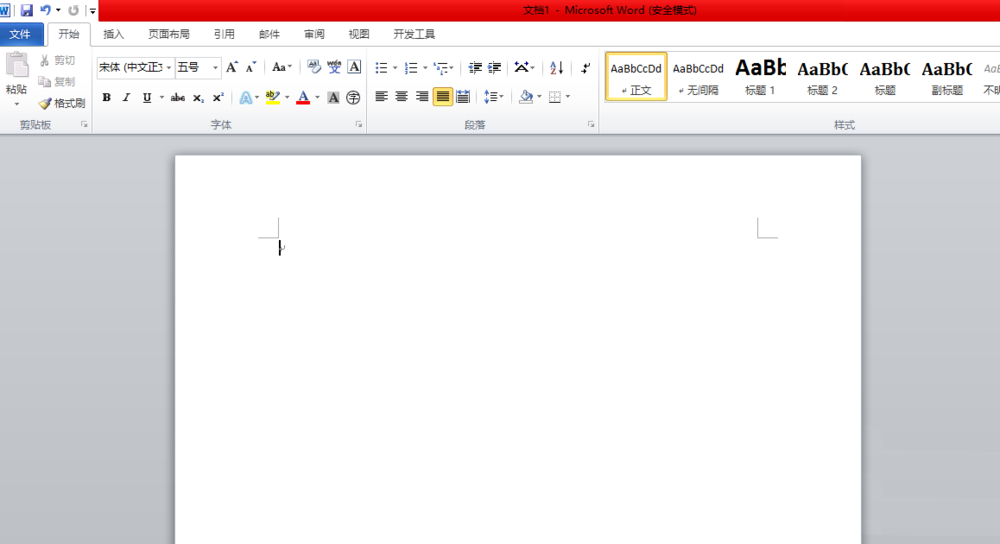Open the Clipboard pane launcher
Viewport: 1000px width, 544px height.
(x=84, y=125)
